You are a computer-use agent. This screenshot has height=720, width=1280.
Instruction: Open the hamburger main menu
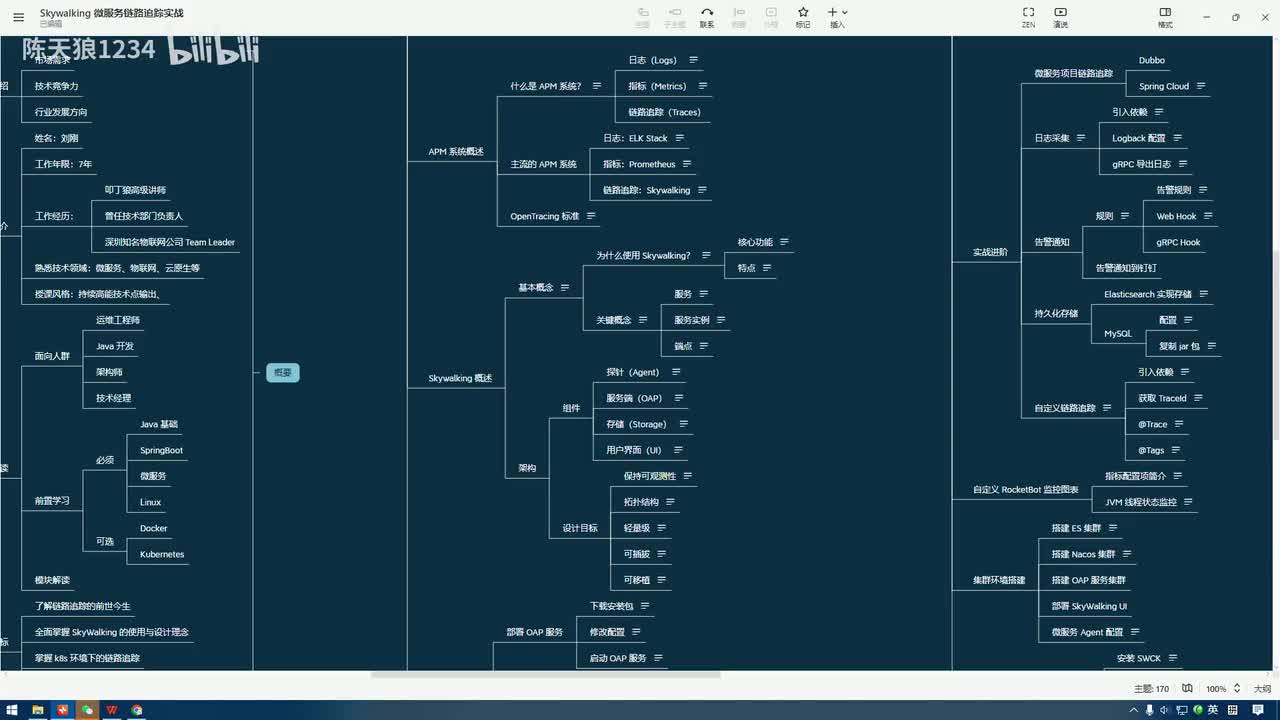(x=18, y=17)
